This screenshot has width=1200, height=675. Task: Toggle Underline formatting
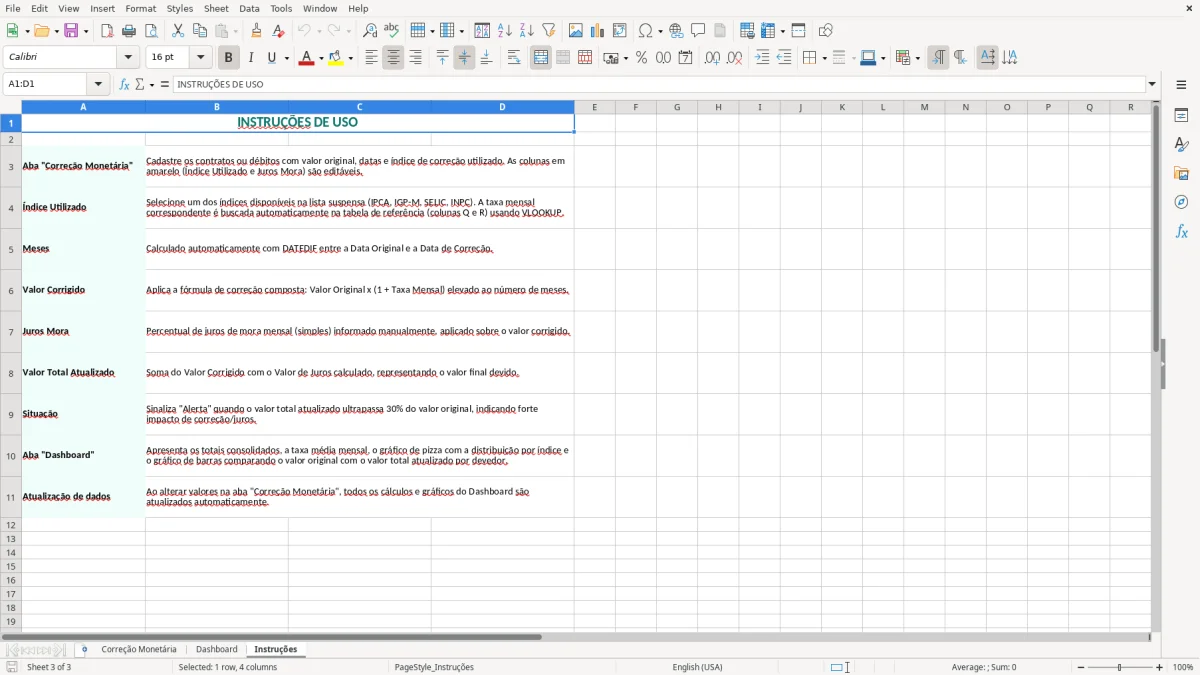pos(271,58)
